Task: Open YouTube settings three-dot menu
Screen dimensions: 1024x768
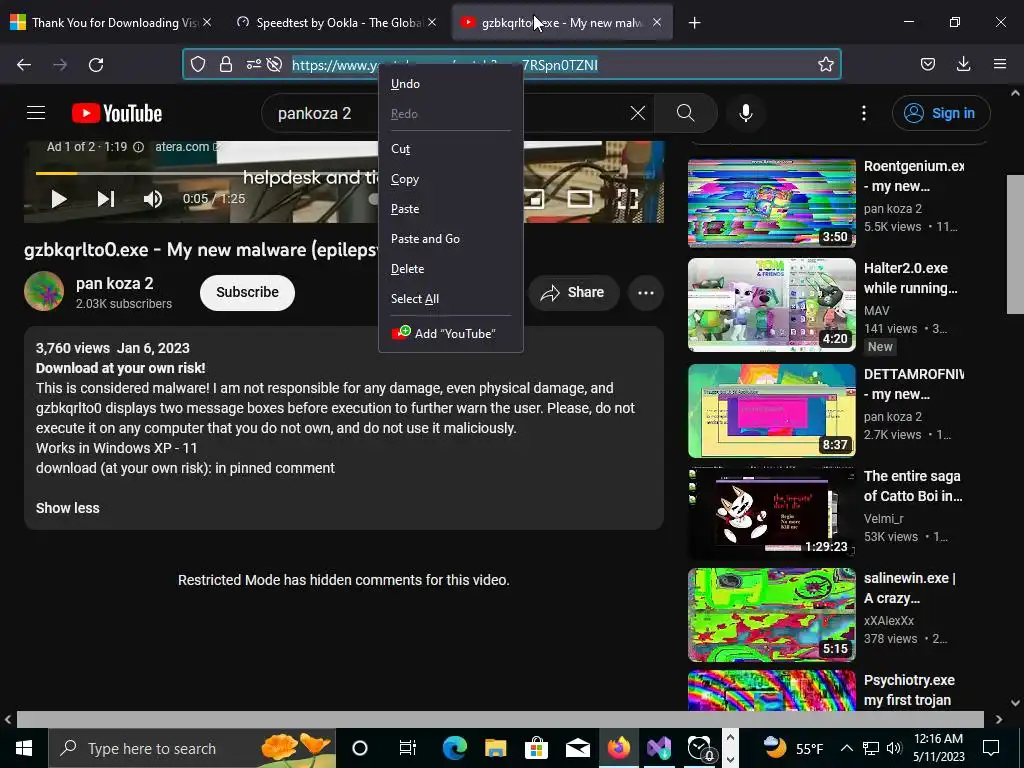Action: click(863, 113)
